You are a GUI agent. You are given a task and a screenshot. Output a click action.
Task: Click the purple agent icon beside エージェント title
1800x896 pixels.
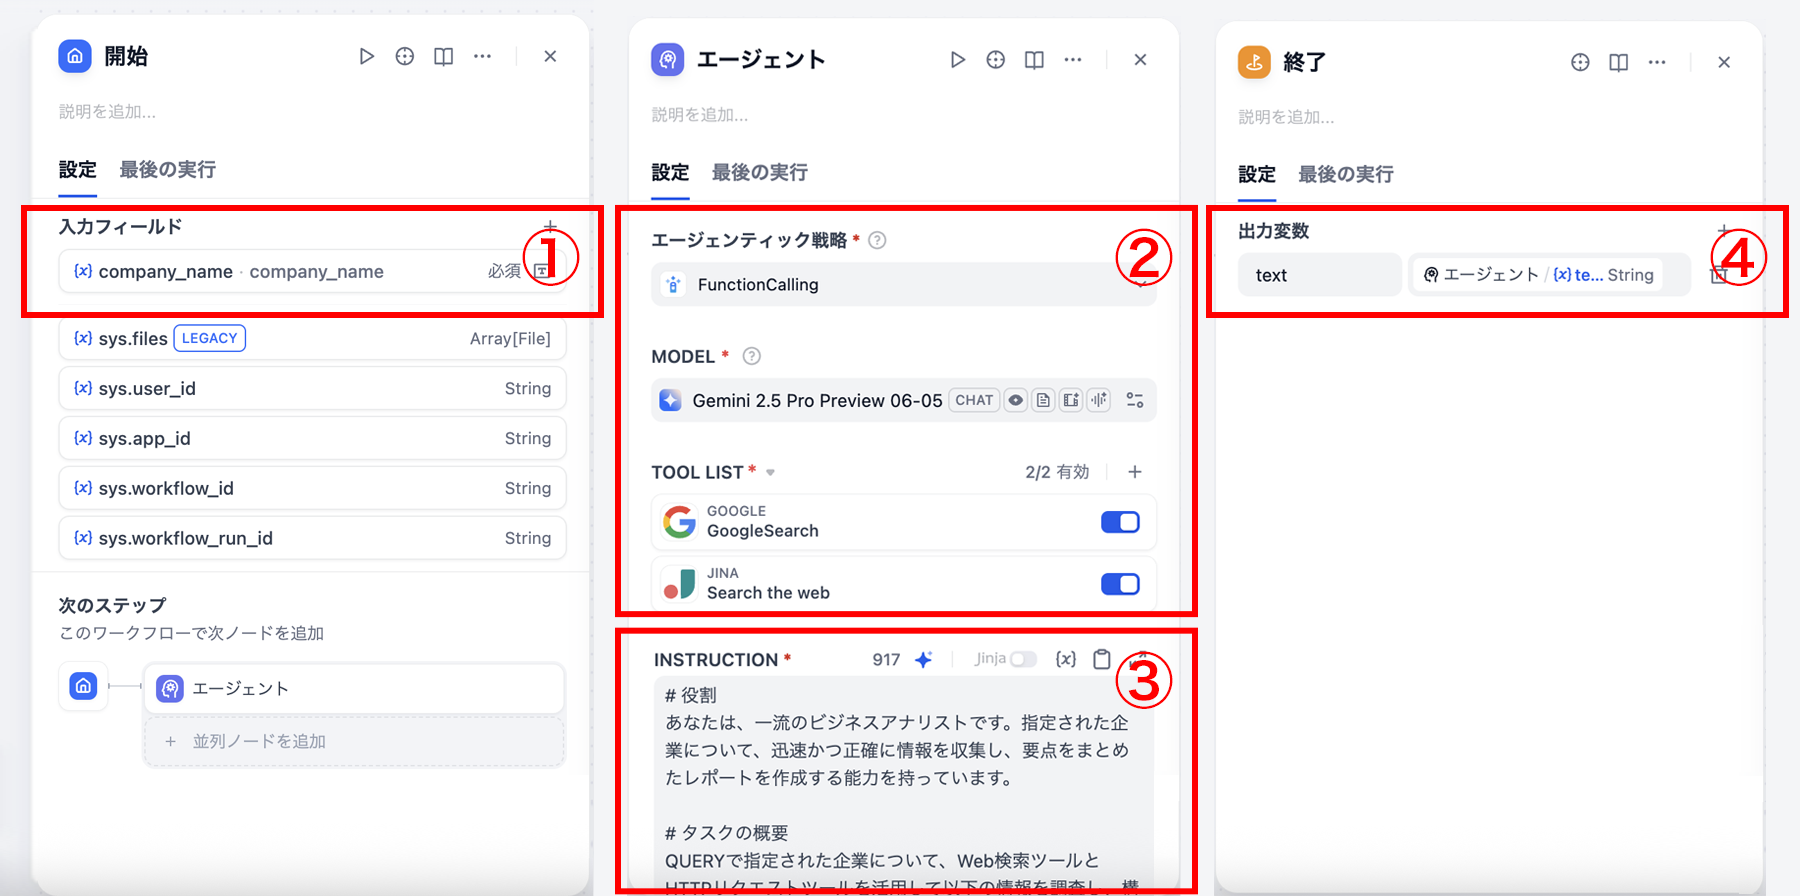tap(668, 60)
